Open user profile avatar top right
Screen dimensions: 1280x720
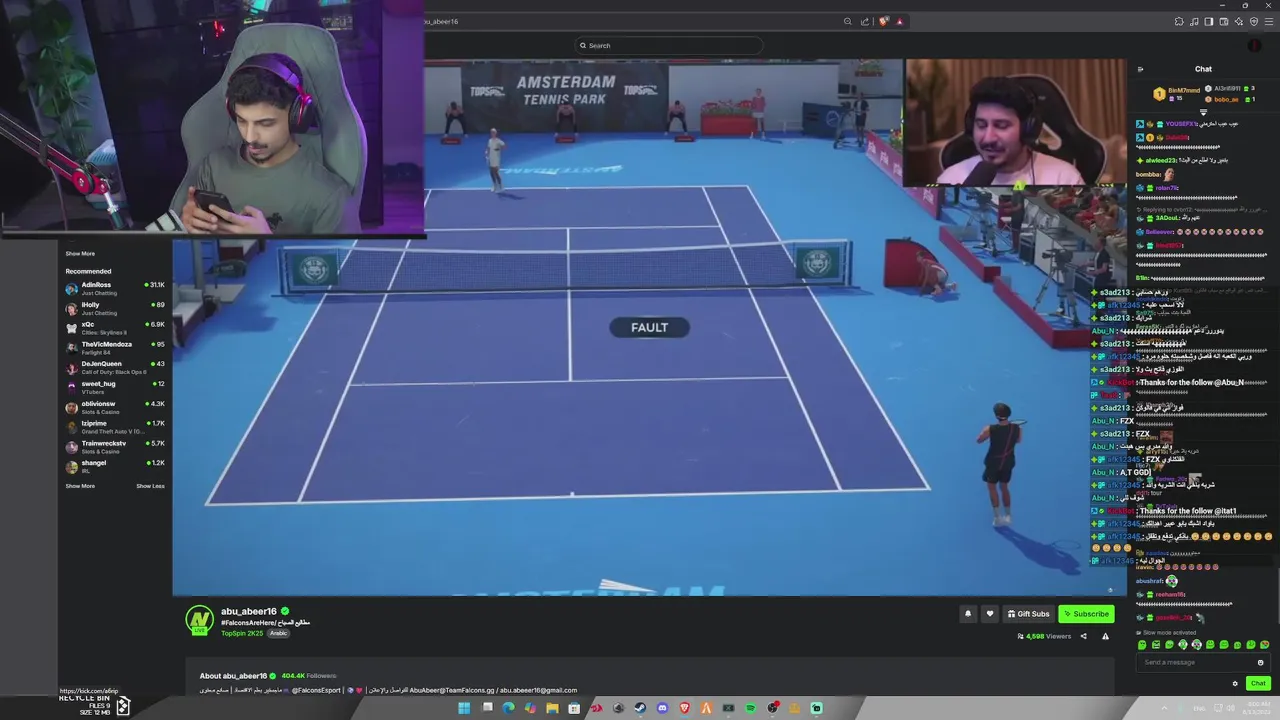(1255, 45)
